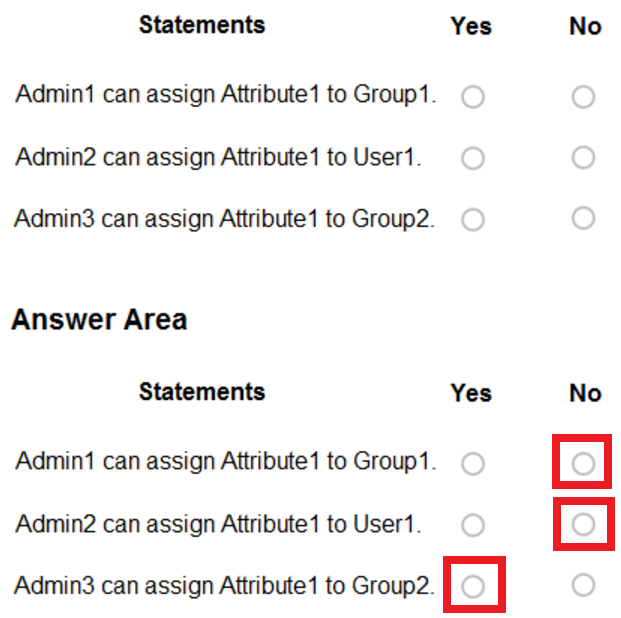Select Yes for Admin1 in top section
Screen dimensions: 621x618
(473, 97)
